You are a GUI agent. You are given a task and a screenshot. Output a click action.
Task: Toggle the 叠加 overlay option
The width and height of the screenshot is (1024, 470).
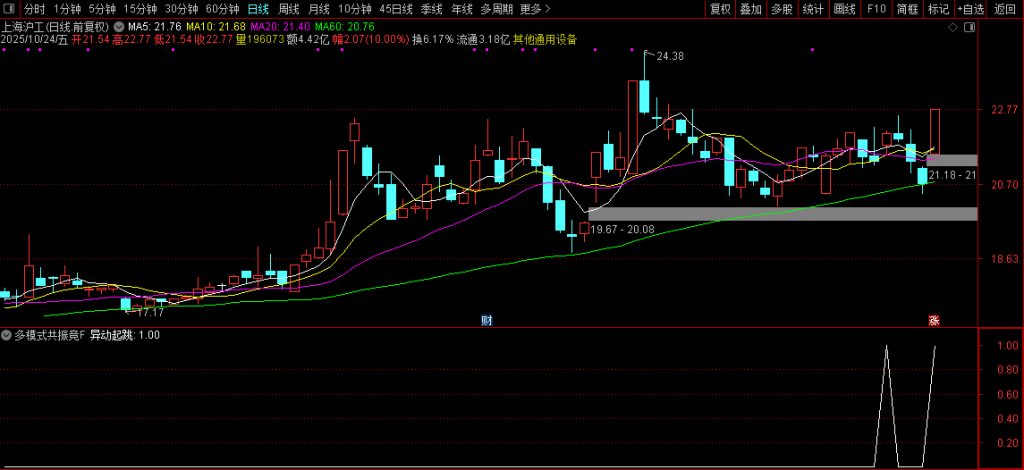click(x=751, y=9)
